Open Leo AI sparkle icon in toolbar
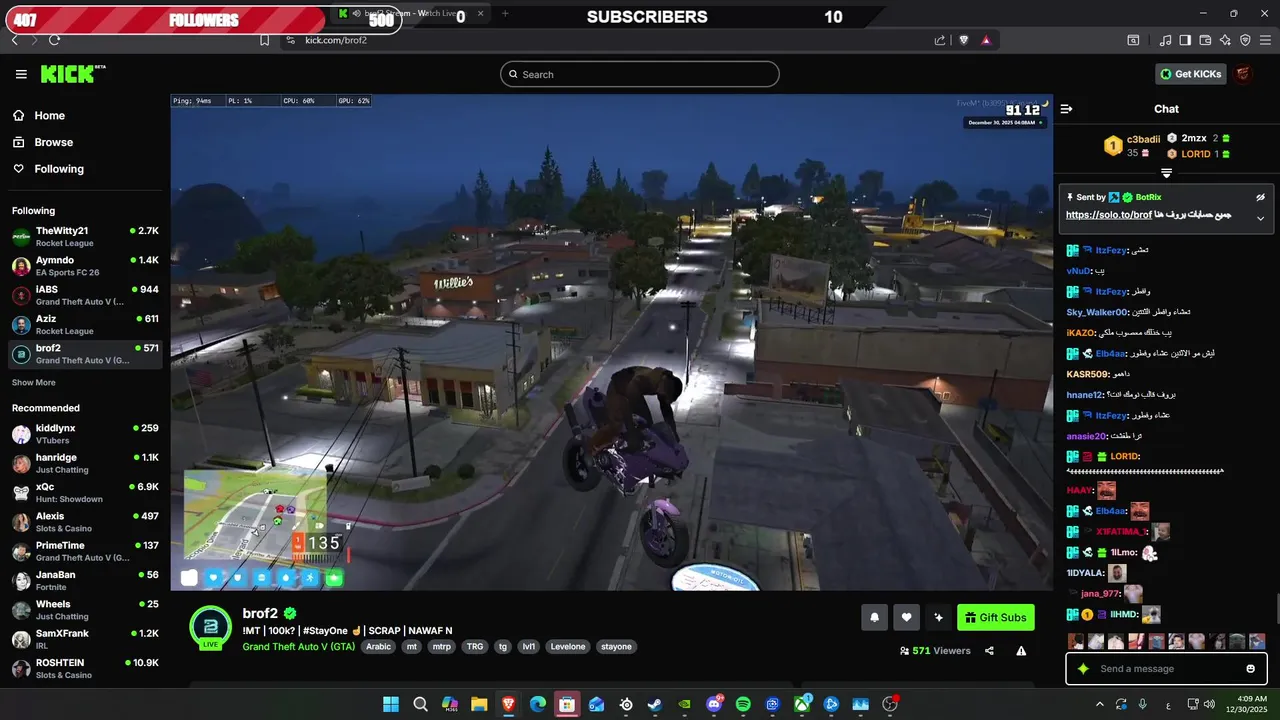Screen dimensions: 1280x720 (1225, 40)
